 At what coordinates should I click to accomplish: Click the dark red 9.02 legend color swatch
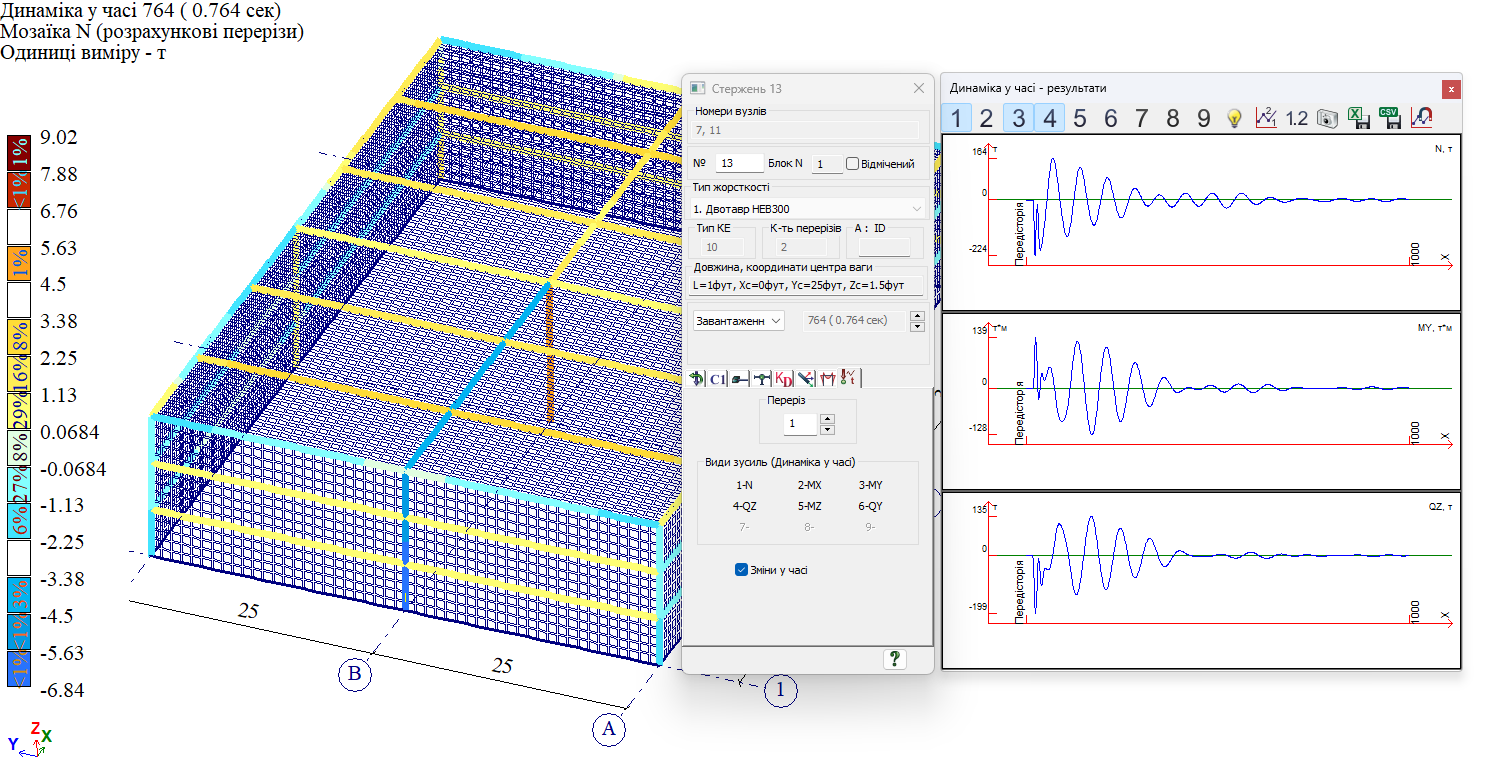coord(19,154)
